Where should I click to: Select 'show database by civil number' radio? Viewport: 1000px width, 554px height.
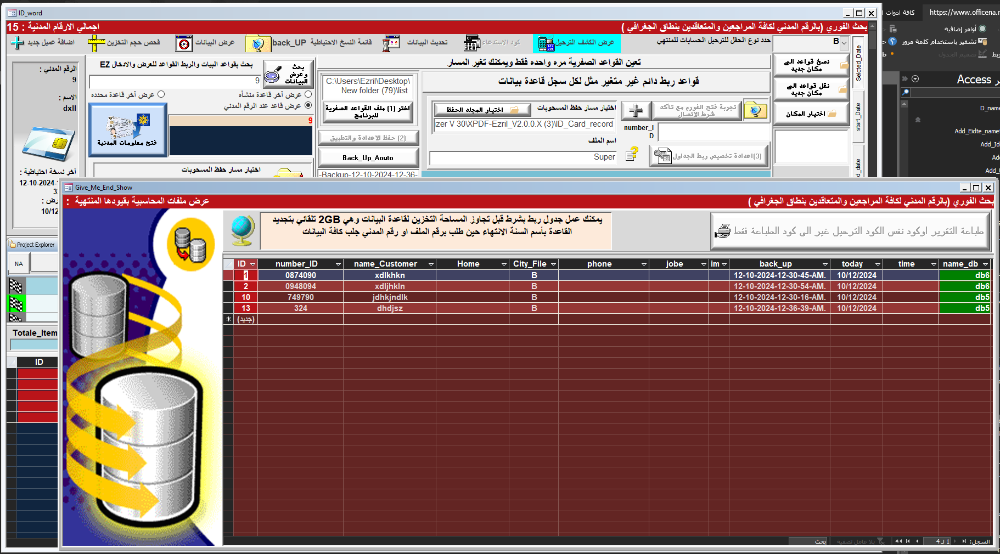[308, 105]
